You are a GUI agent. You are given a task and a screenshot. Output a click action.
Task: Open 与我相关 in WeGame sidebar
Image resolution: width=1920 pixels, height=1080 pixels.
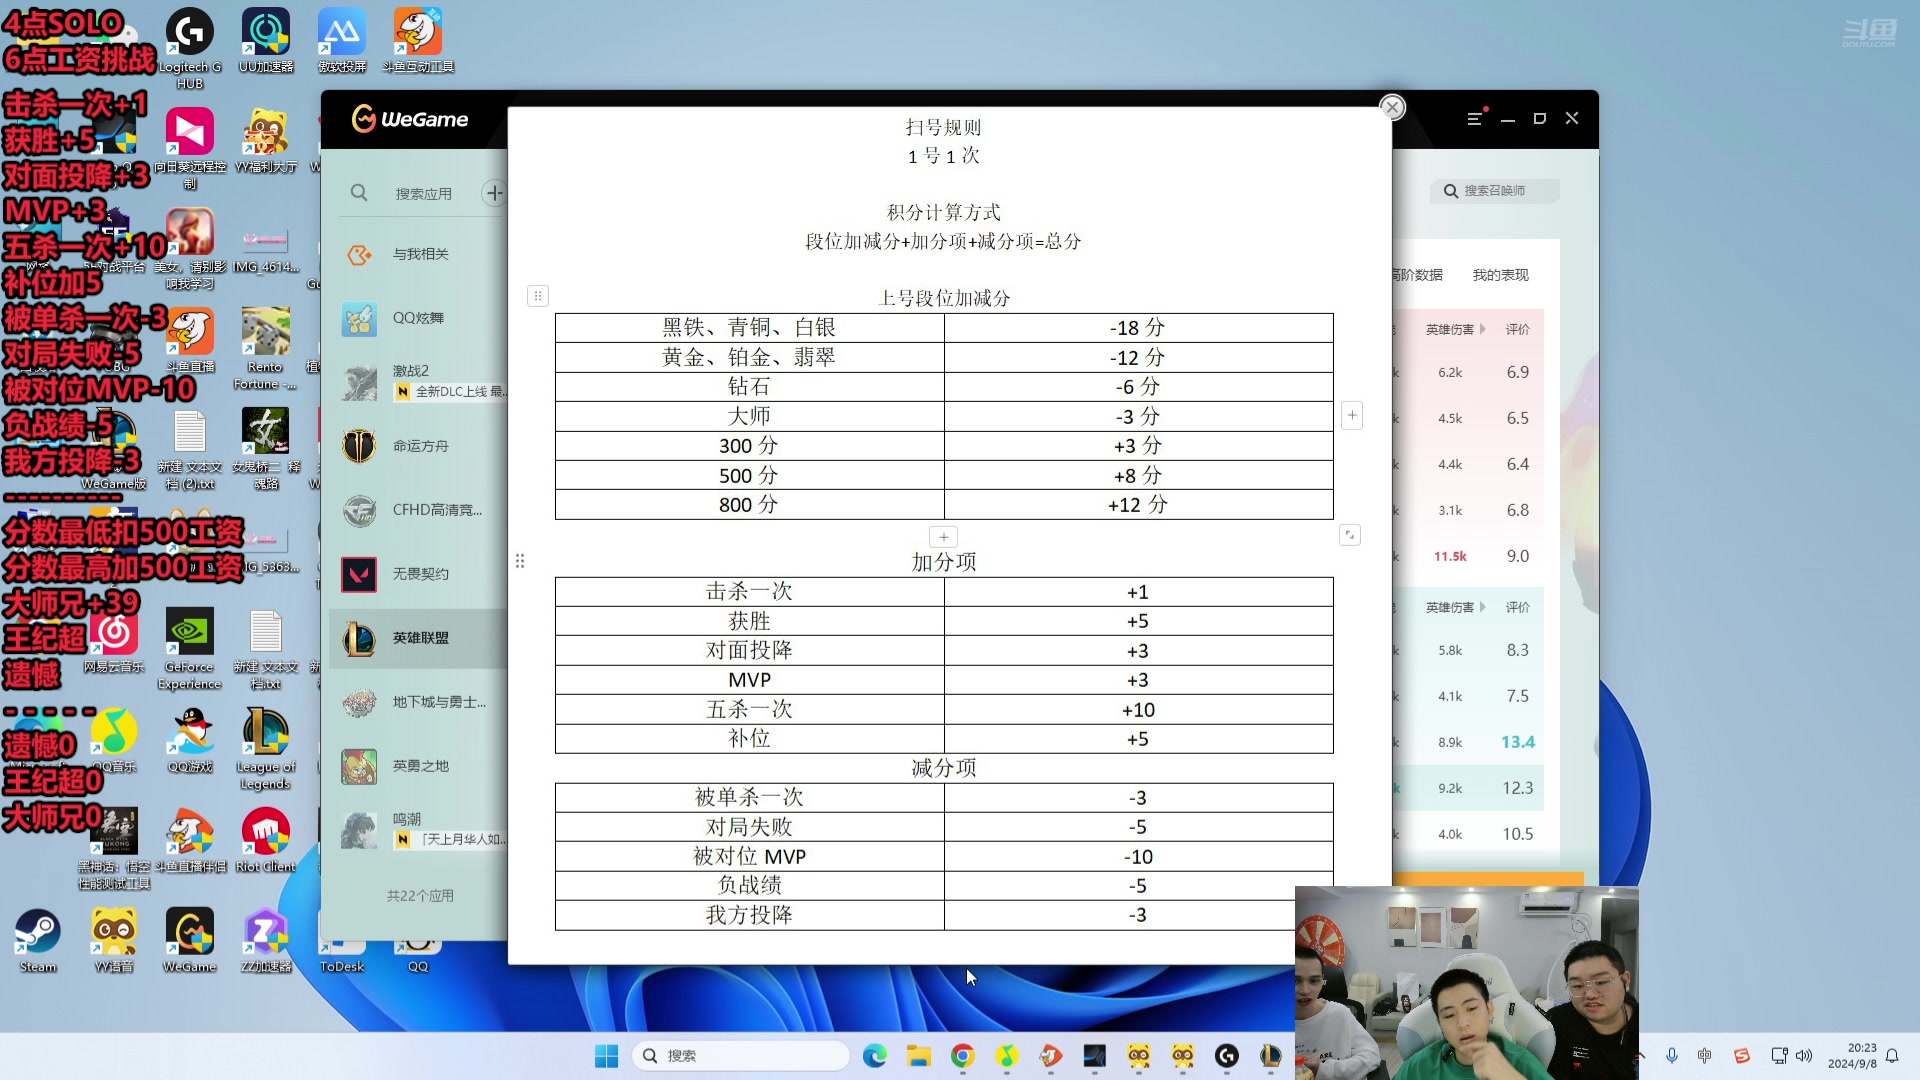click(418, 254)
